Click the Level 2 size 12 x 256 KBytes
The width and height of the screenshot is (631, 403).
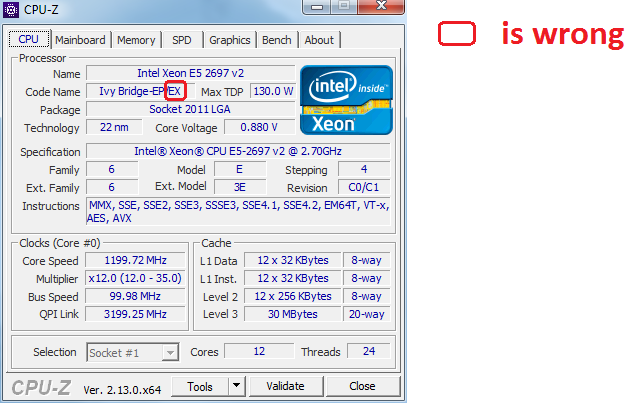pos(293,297)
